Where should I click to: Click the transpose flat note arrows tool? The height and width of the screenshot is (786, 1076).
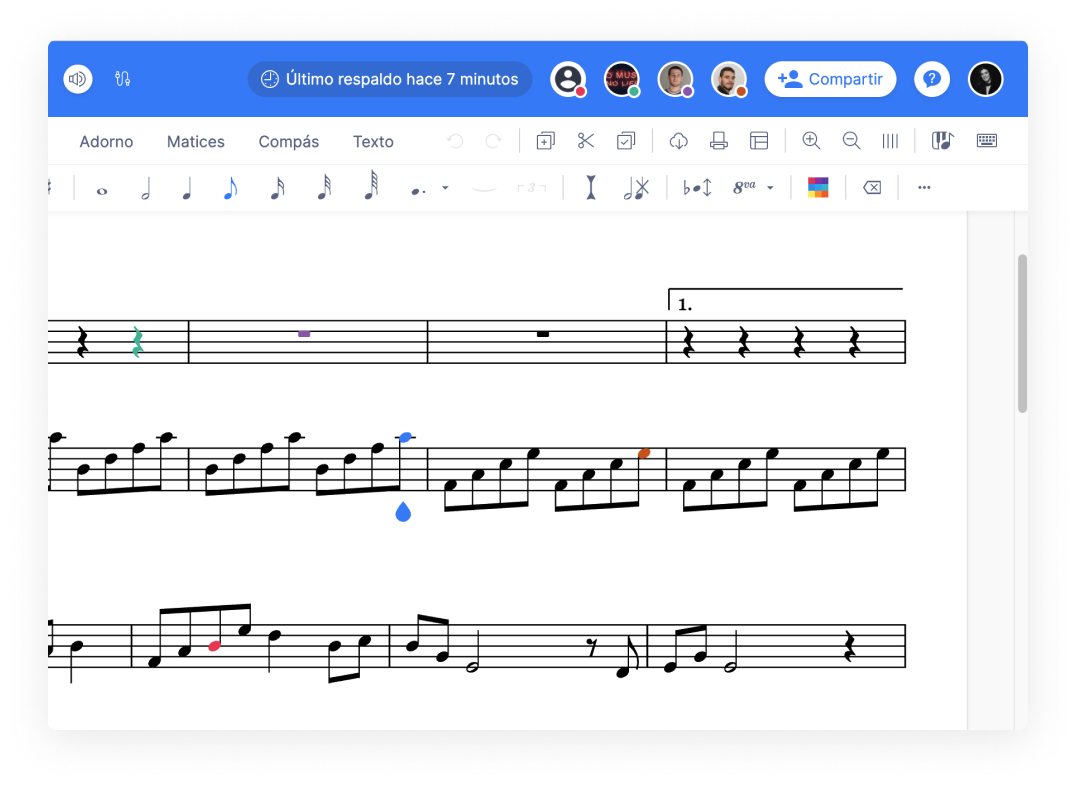(697, 187)
